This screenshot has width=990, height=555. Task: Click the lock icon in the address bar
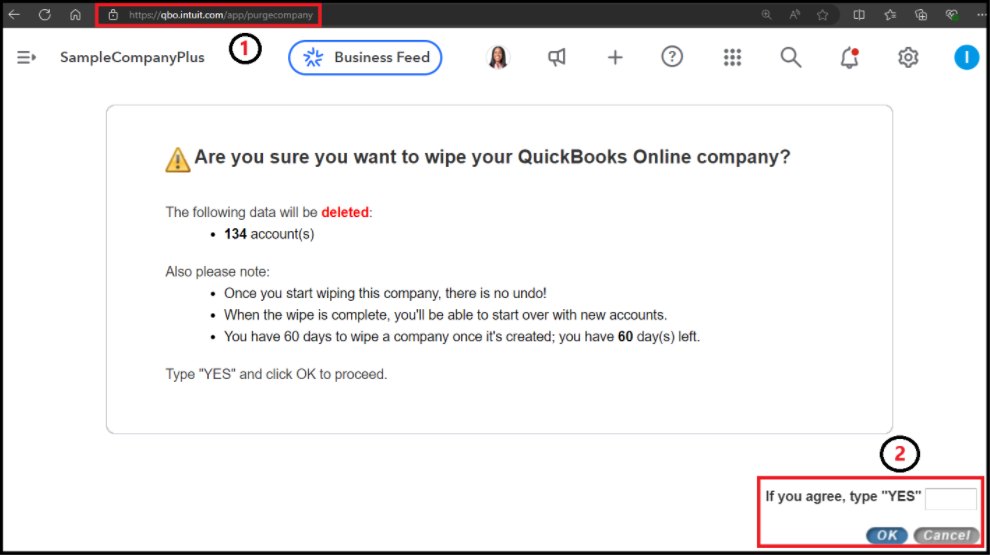click(113, 15)
